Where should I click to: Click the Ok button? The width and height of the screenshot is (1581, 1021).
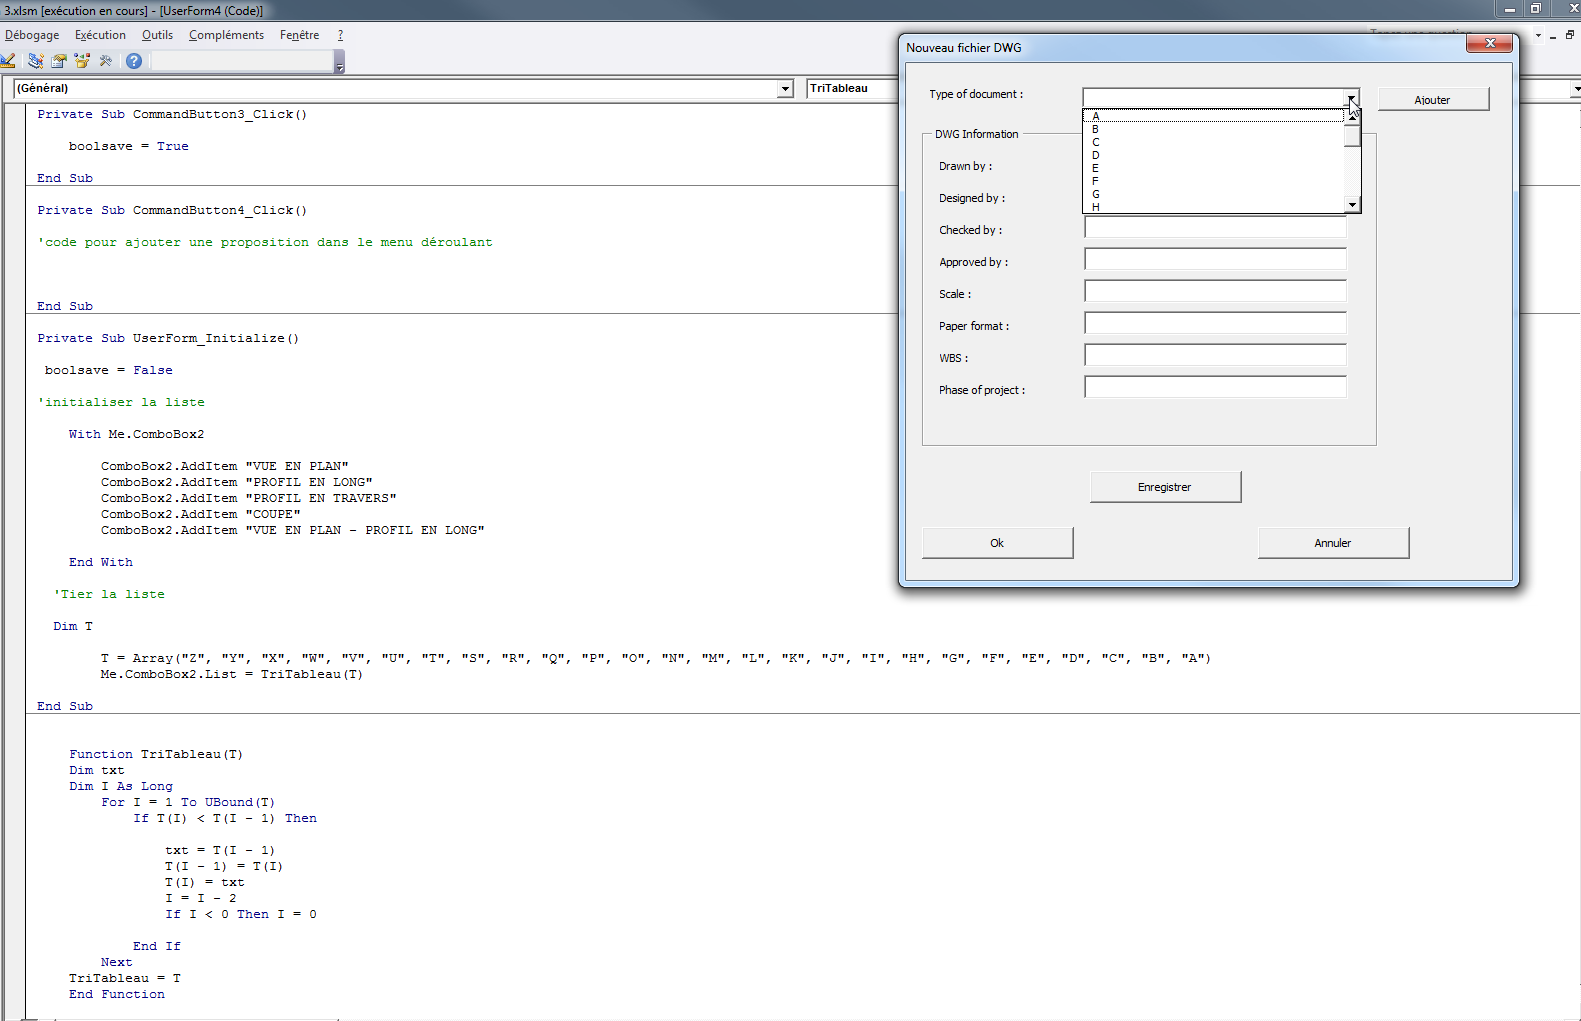click(x=997, y=543)
